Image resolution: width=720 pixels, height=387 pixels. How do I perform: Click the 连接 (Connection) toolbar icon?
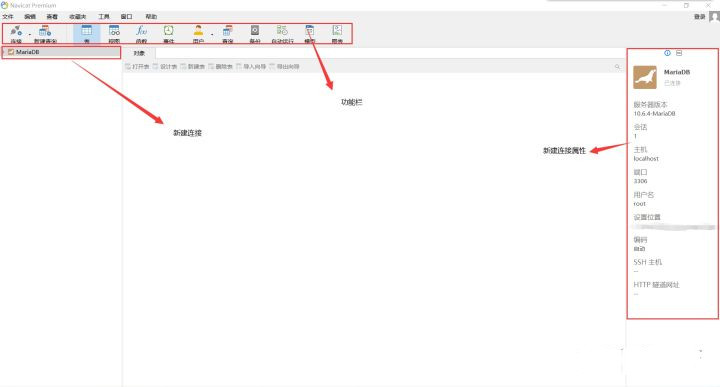pyautogui.click(x=16, y=34)
